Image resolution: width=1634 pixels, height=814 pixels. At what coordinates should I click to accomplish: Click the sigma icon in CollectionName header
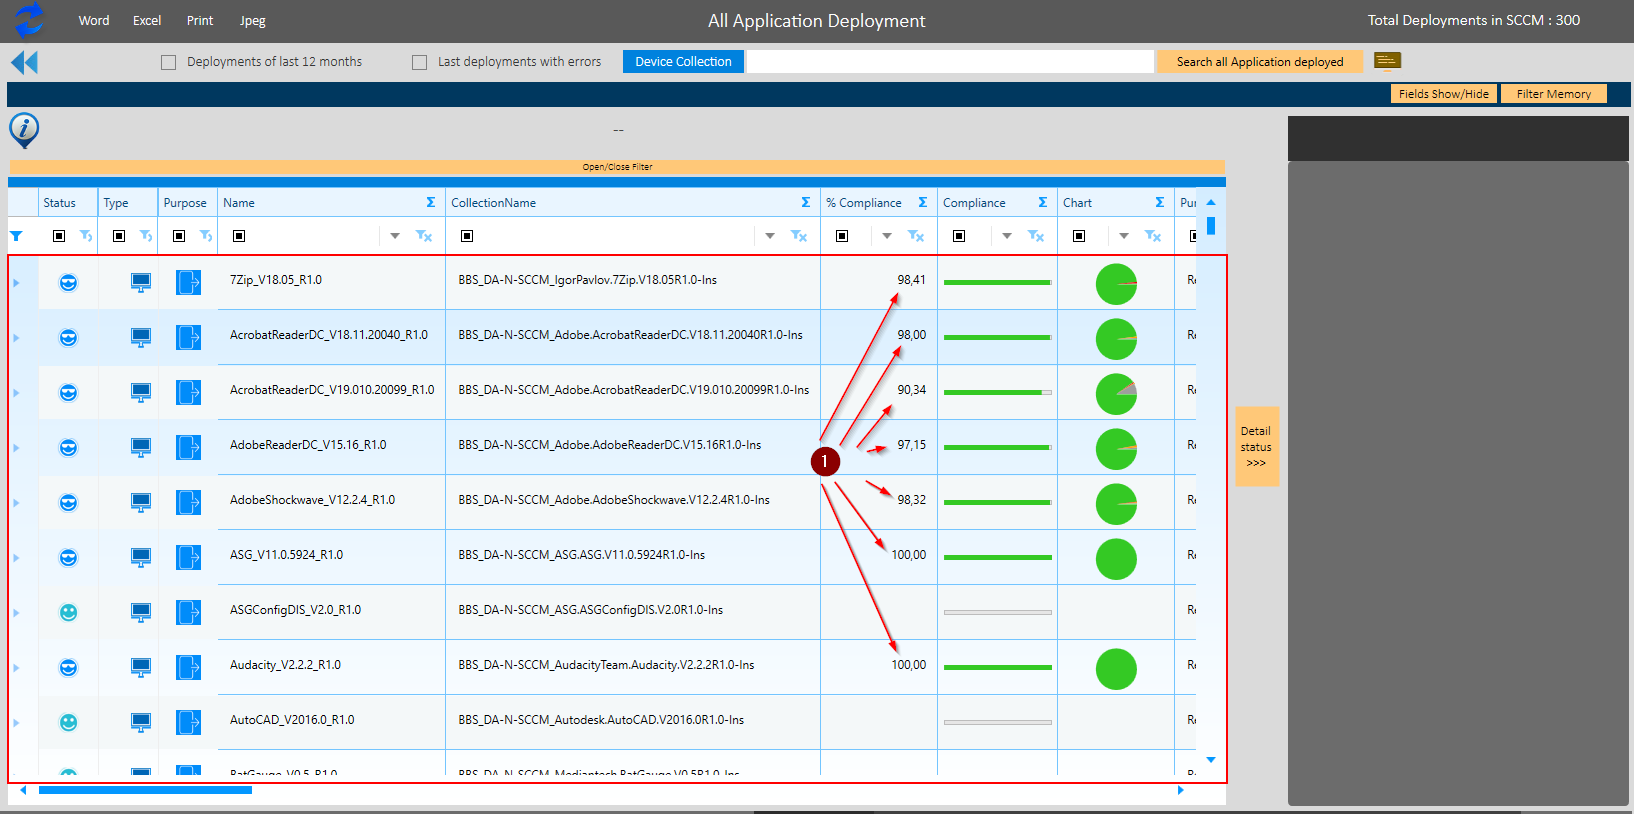tap(806, 202)
